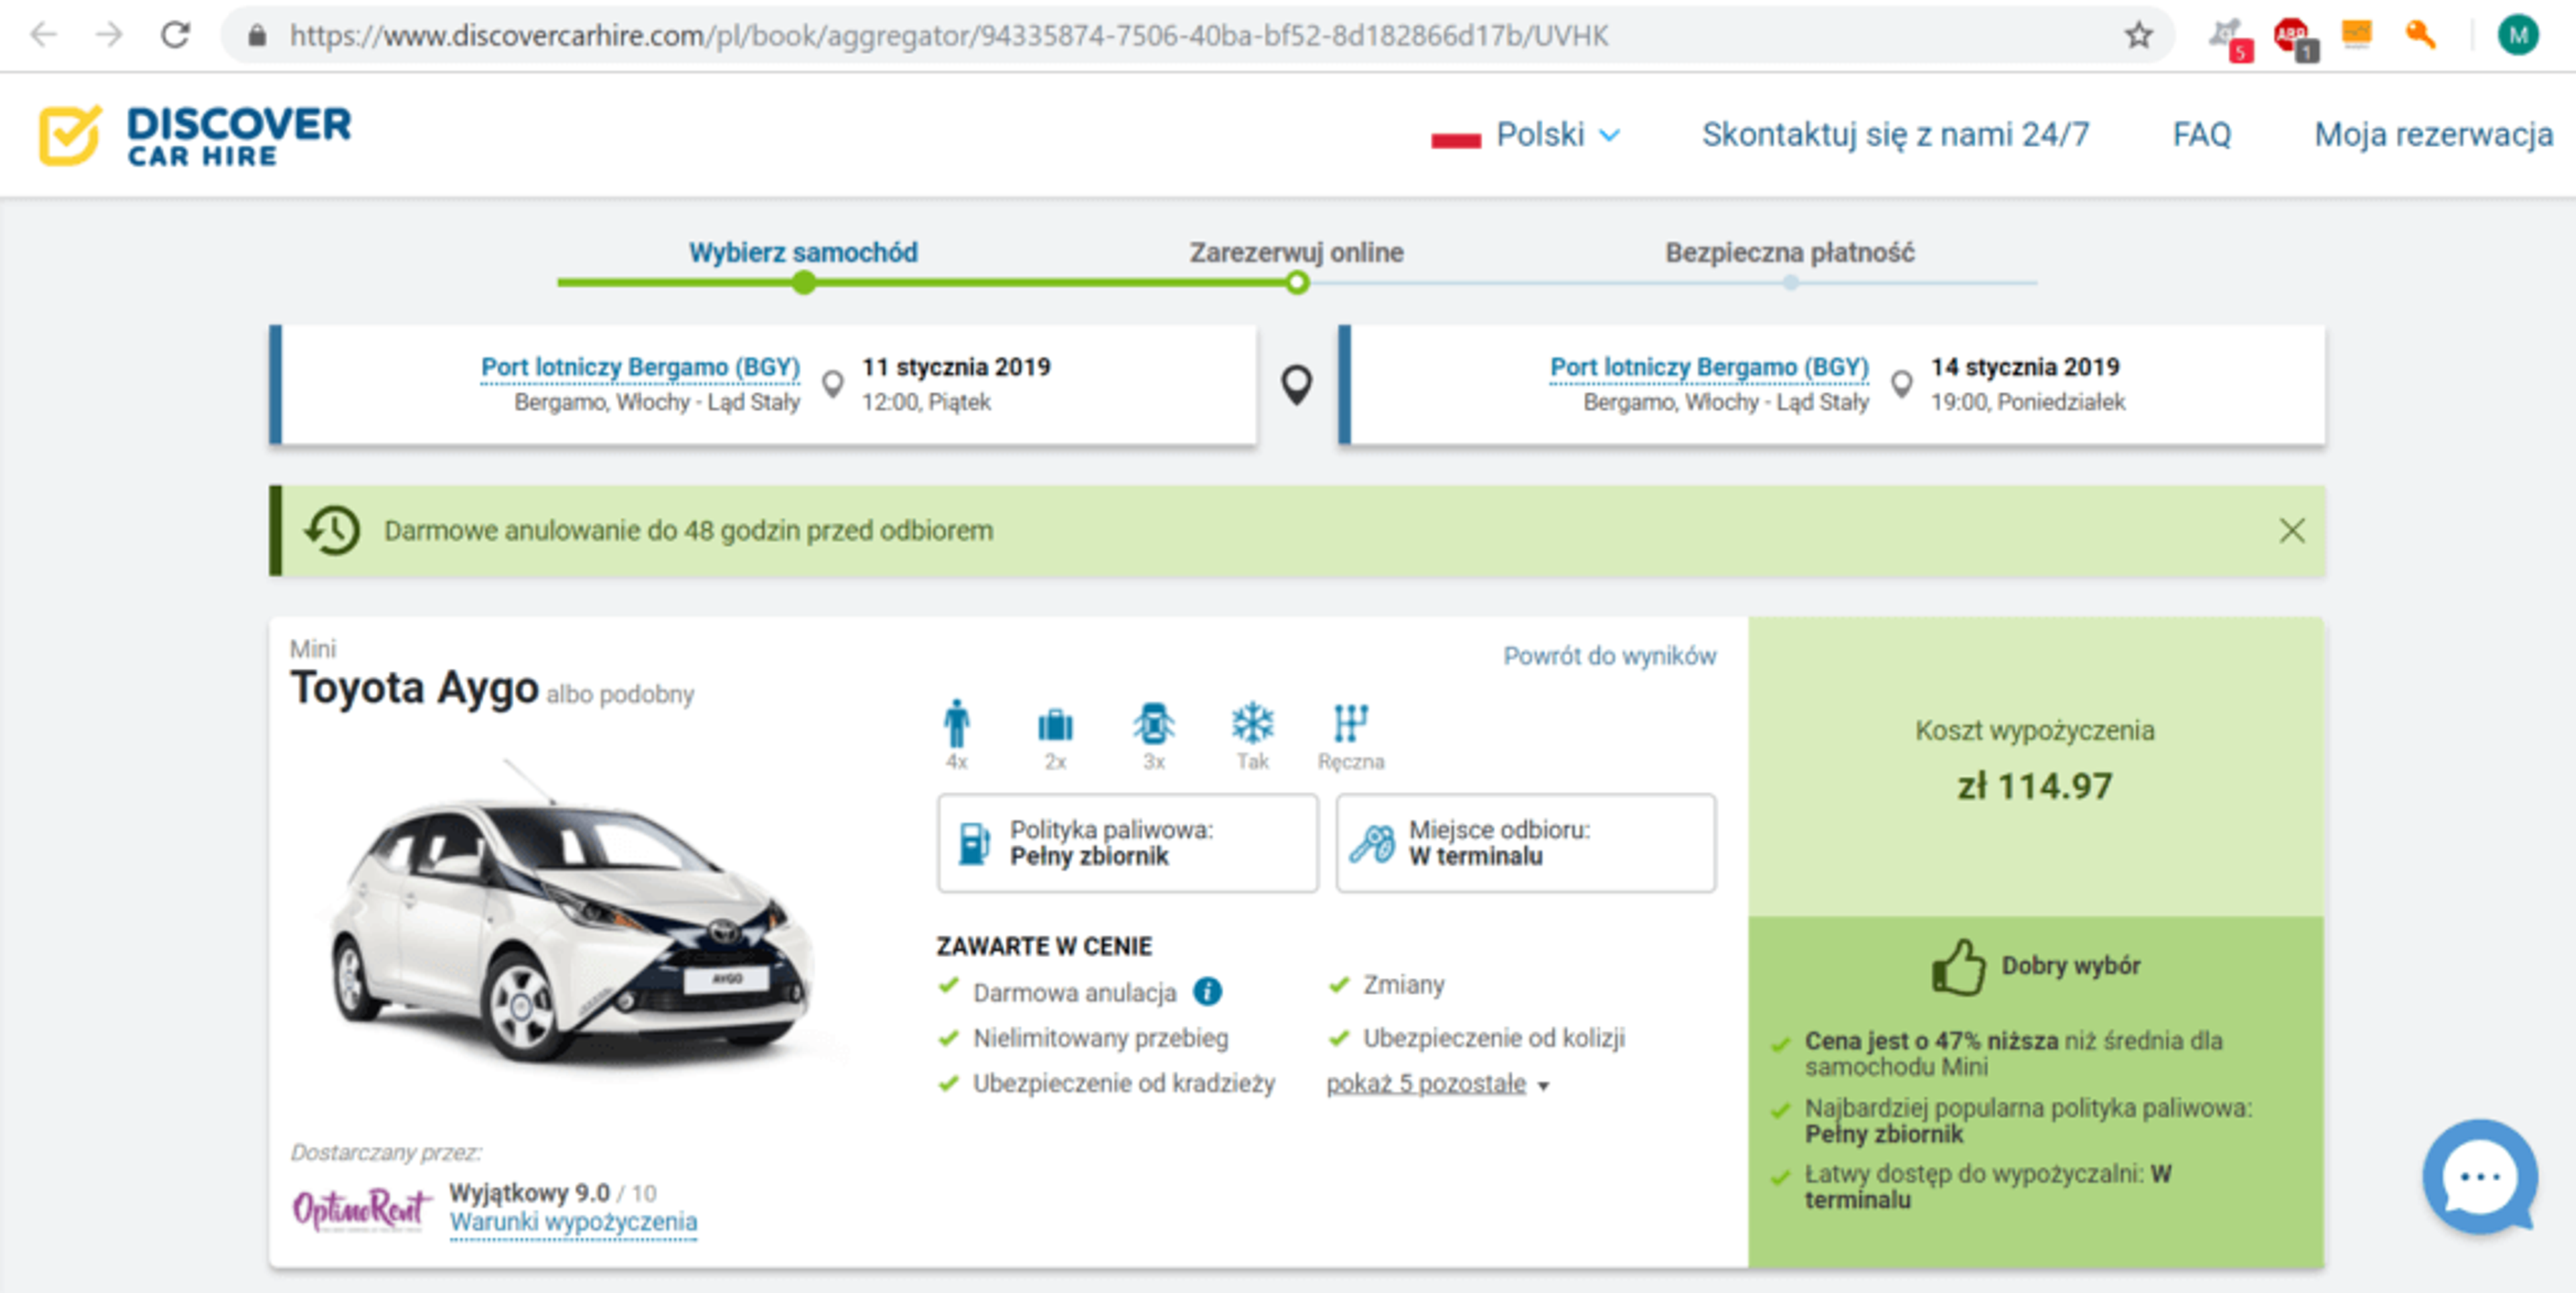Bookmark page with the star icon
The height and width of the screenshot is (1293, 2576).
(x=2138, y=36)
